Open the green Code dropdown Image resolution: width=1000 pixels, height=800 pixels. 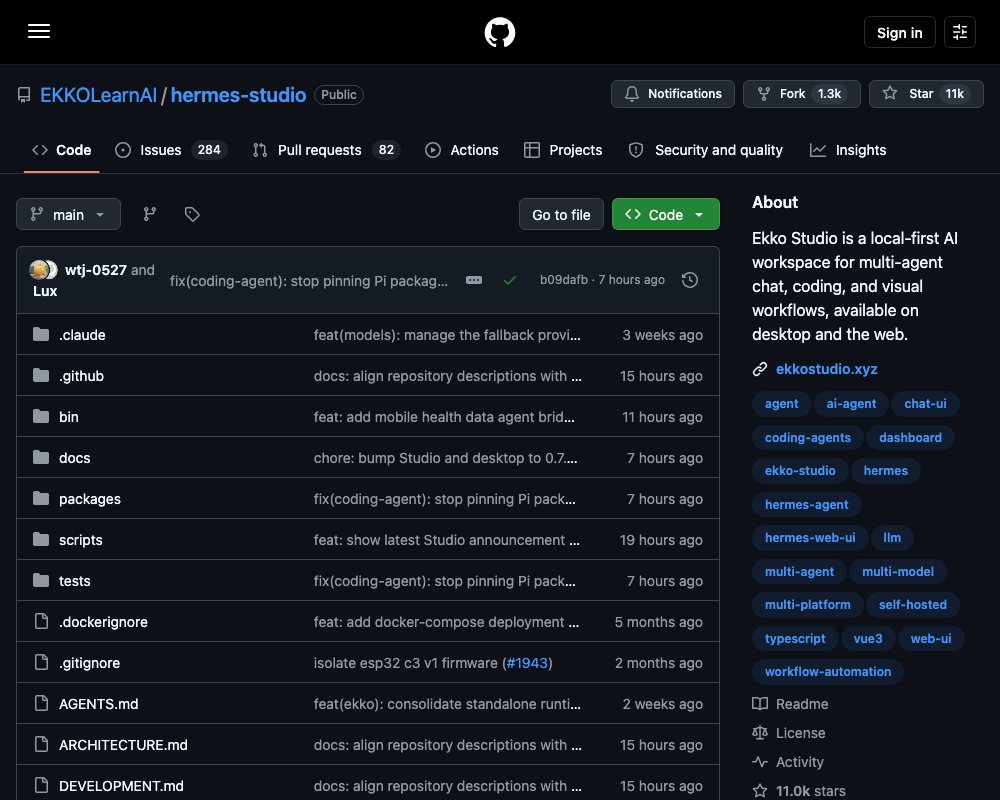[x=665, y=214]
